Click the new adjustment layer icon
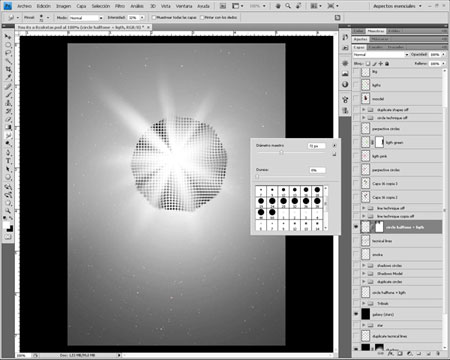Image resolution: width=450 pixels, height=360 pixels. (410, 354)
